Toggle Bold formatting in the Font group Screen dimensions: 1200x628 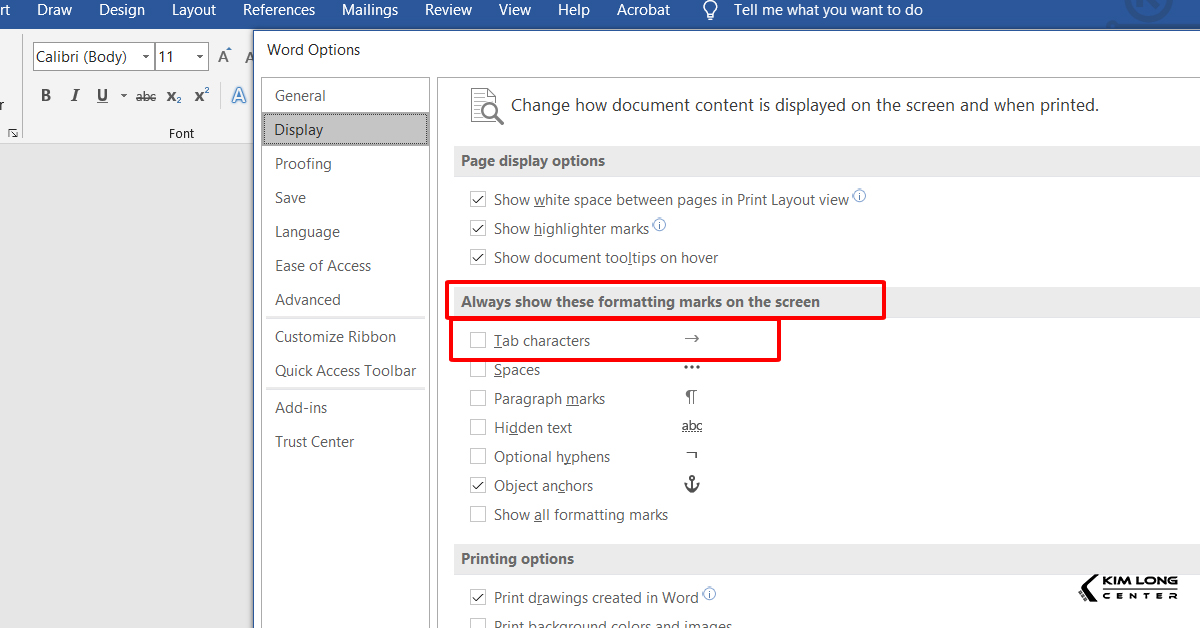point(46,96)
